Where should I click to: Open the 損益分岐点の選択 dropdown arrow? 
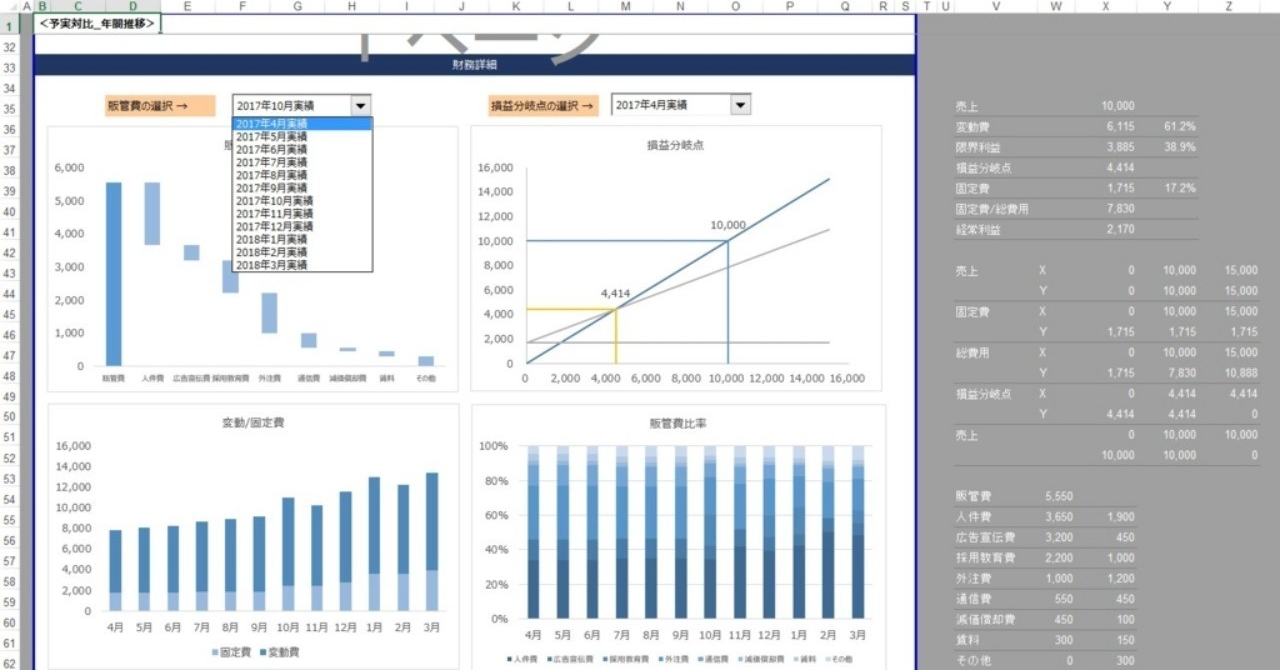(740, 105)
